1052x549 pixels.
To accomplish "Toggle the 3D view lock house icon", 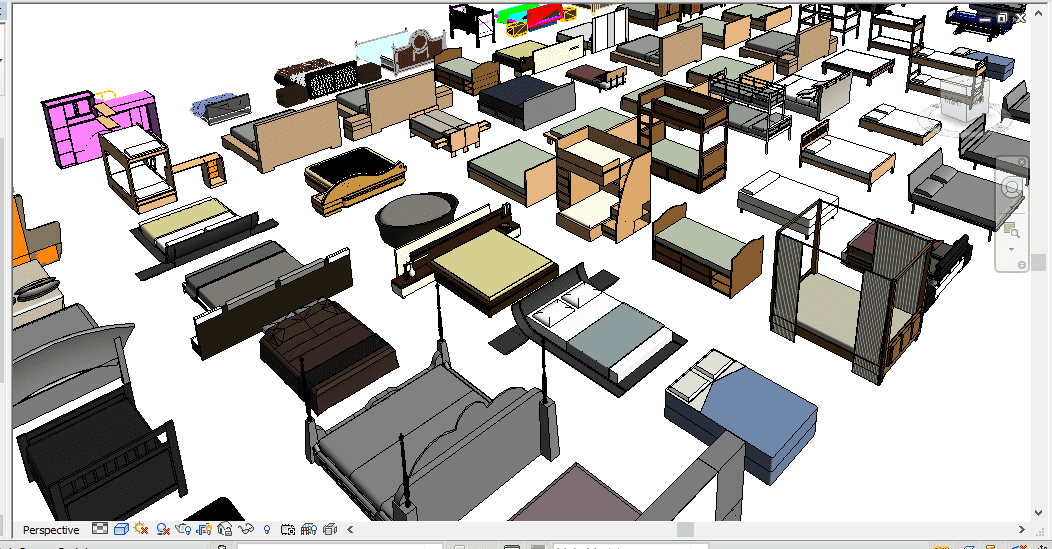I will (225, 529).
